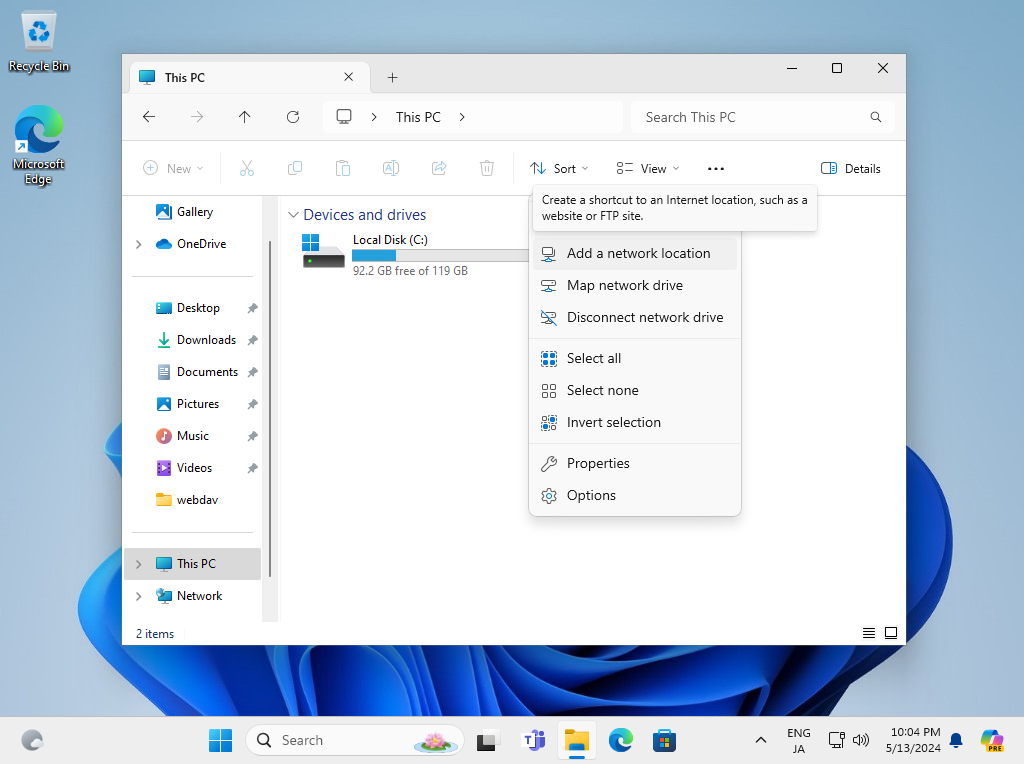
Task: Click the navigation pane scrollbar
Action: pos(270,410)
